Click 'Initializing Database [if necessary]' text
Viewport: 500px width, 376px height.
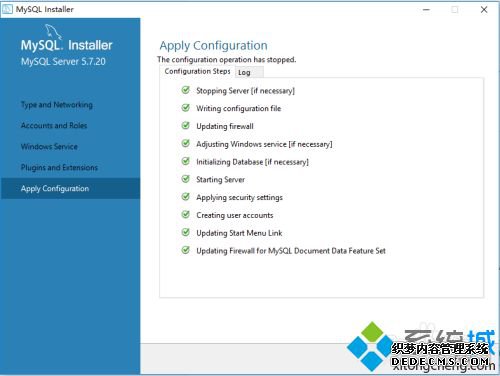(252, 162)
